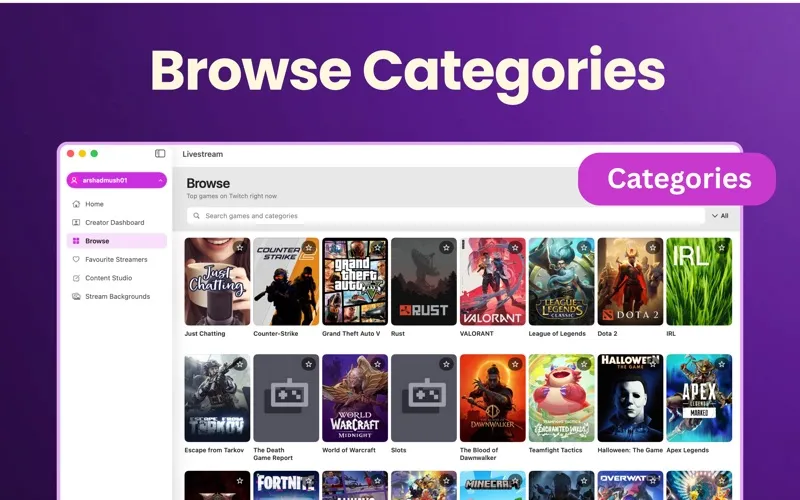Click the Favourite Streamers heart icon

click(76, 259)
